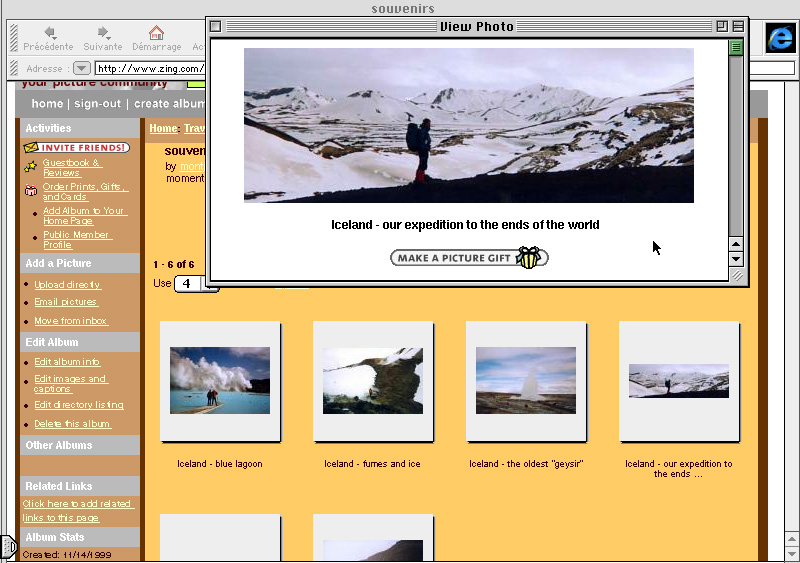This screenshot has height=563, width=800.
Task: Click the Home breadcrumb link
Action: (x=163, y=128)
